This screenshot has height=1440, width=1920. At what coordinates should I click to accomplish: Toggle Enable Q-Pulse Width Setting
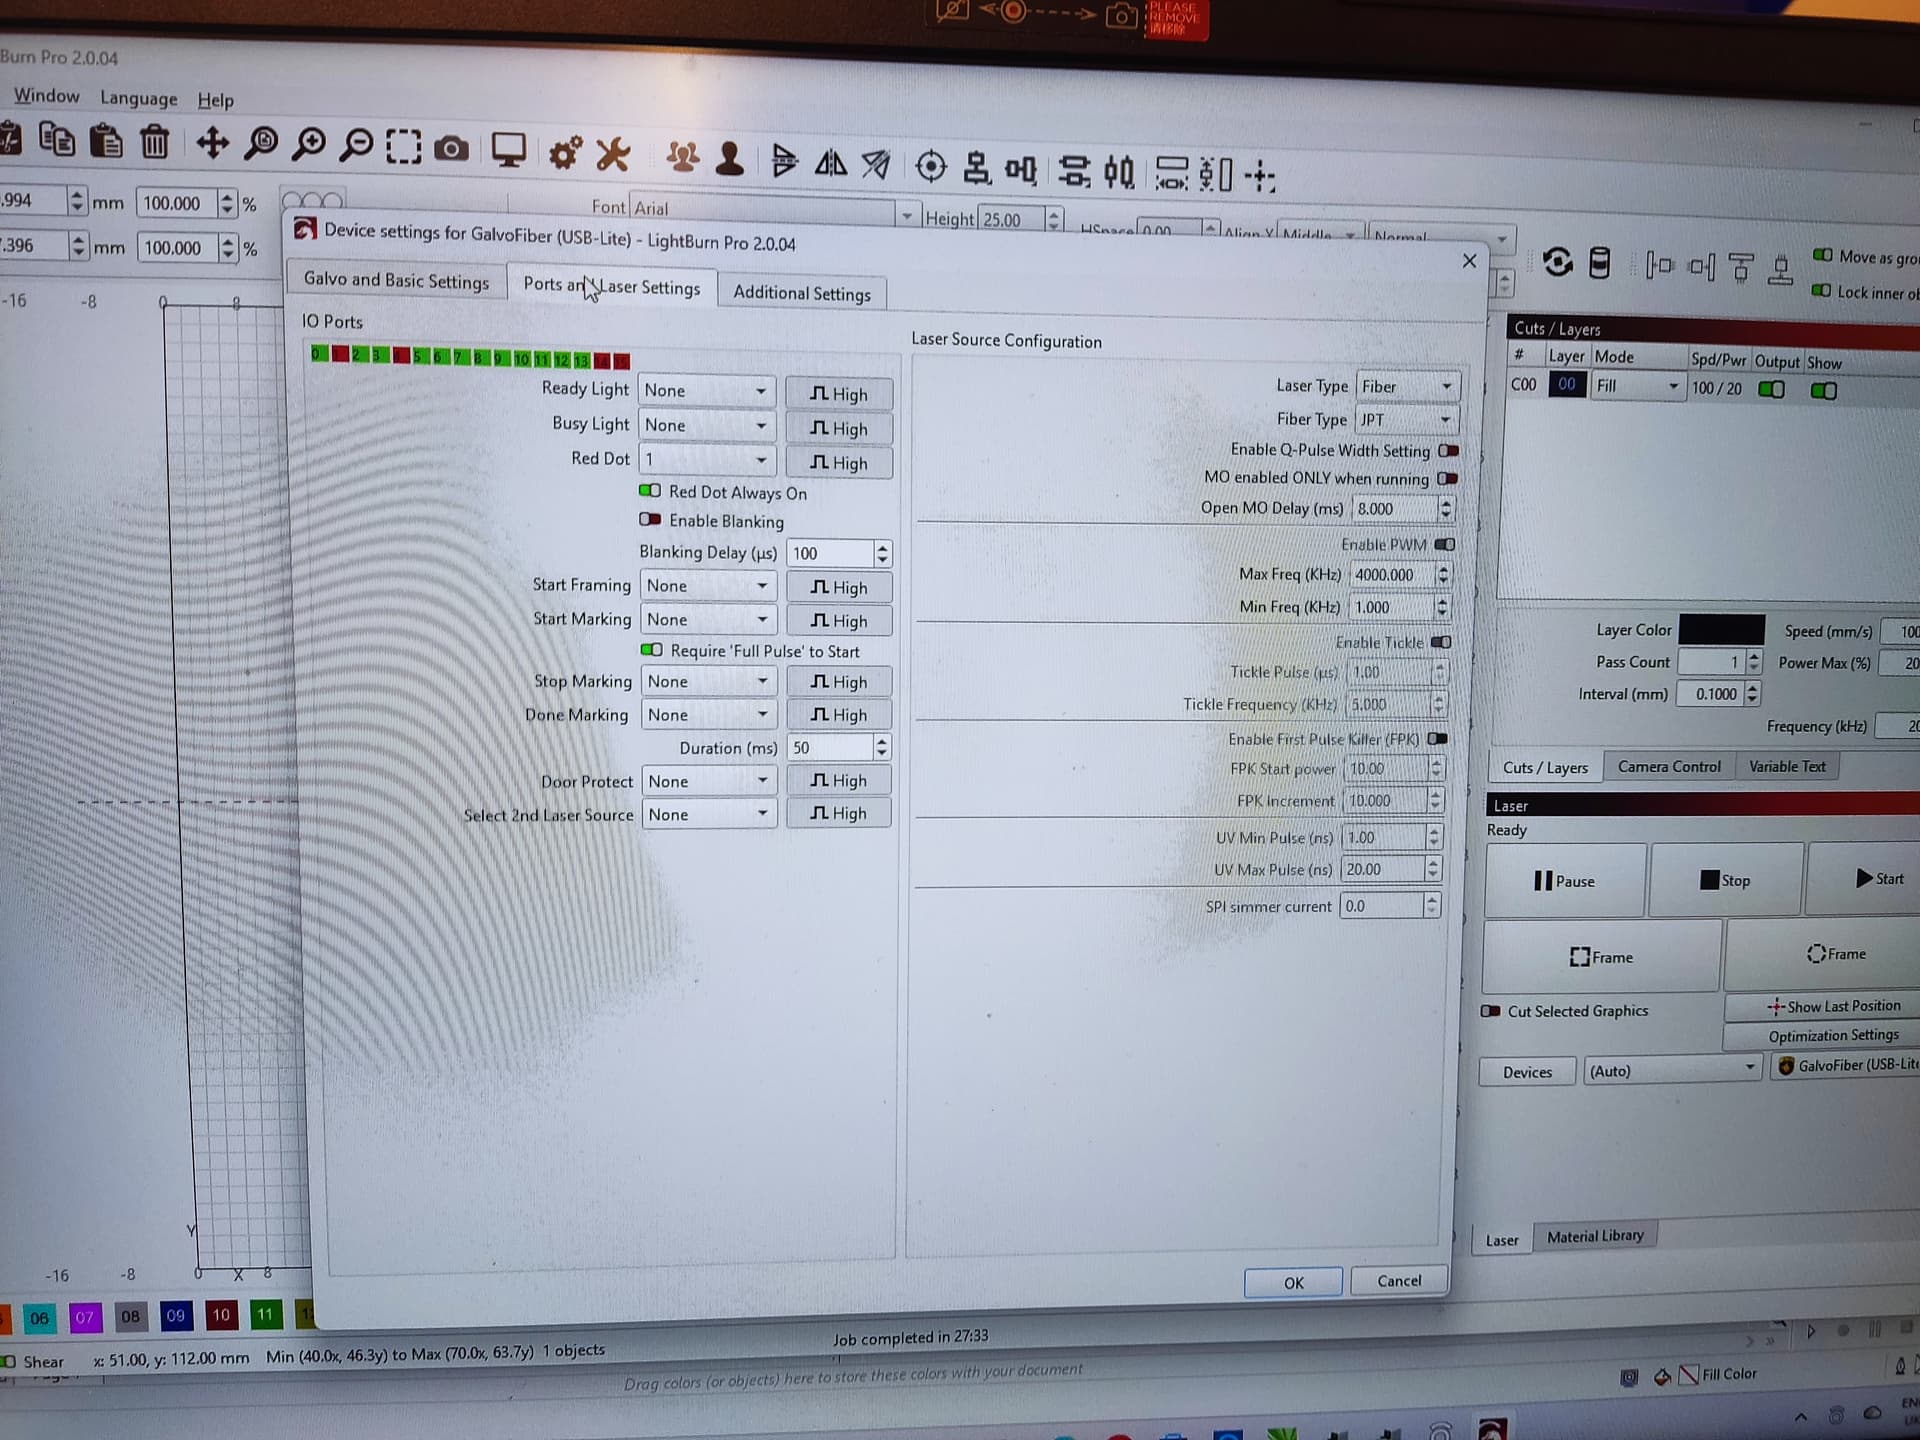1447,451
